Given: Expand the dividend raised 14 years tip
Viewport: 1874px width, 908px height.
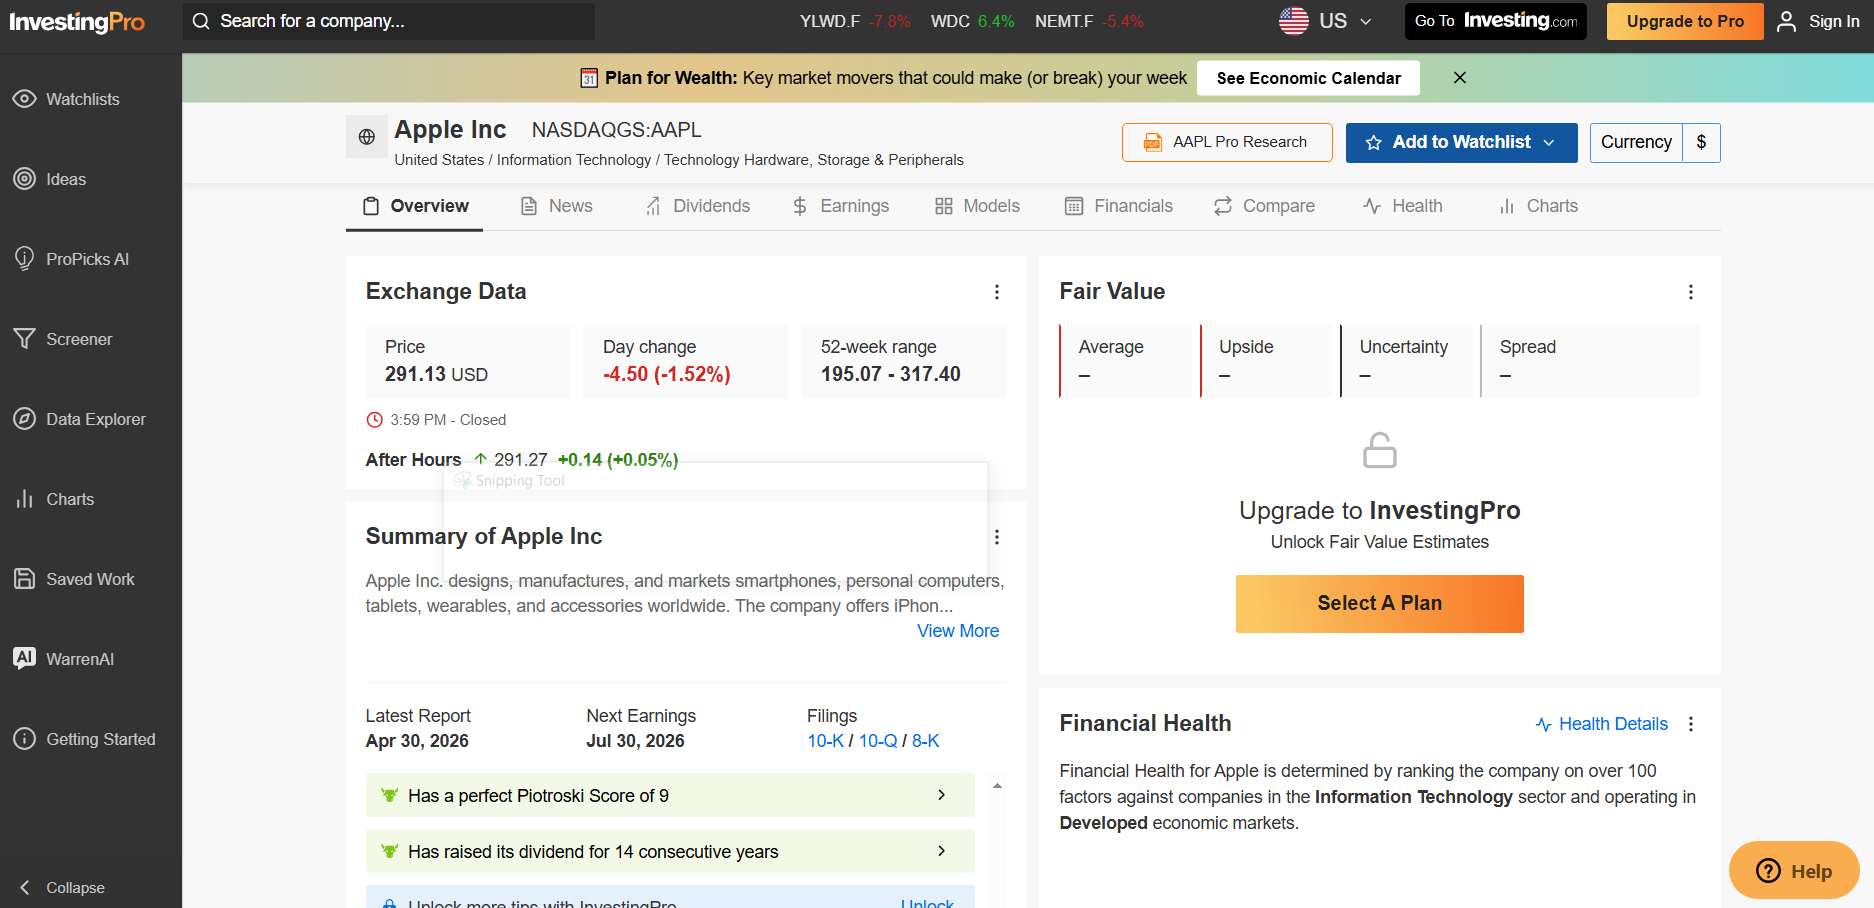Looking at the screenshot, I should click(x=670, y=851).
